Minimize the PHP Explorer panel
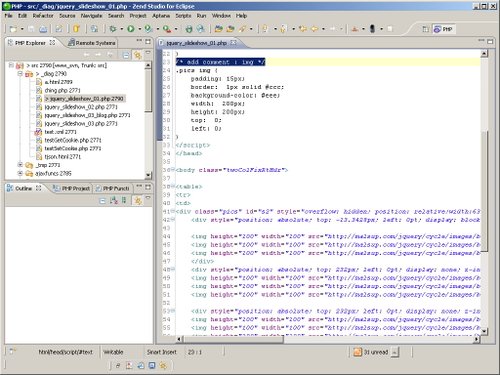Screen dimensions: 500x375 click(139, 41)
